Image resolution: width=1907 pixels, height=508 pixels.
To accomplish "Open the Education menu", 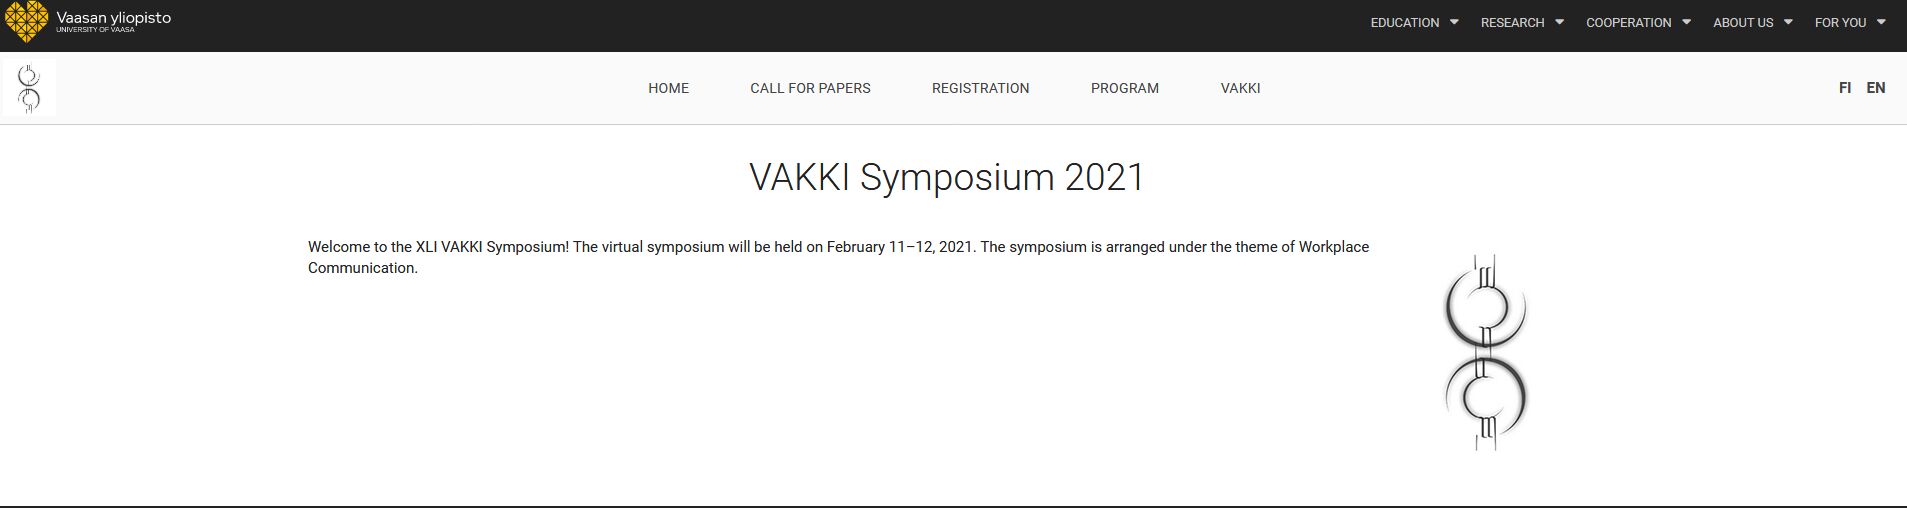I will (1405, 22).
